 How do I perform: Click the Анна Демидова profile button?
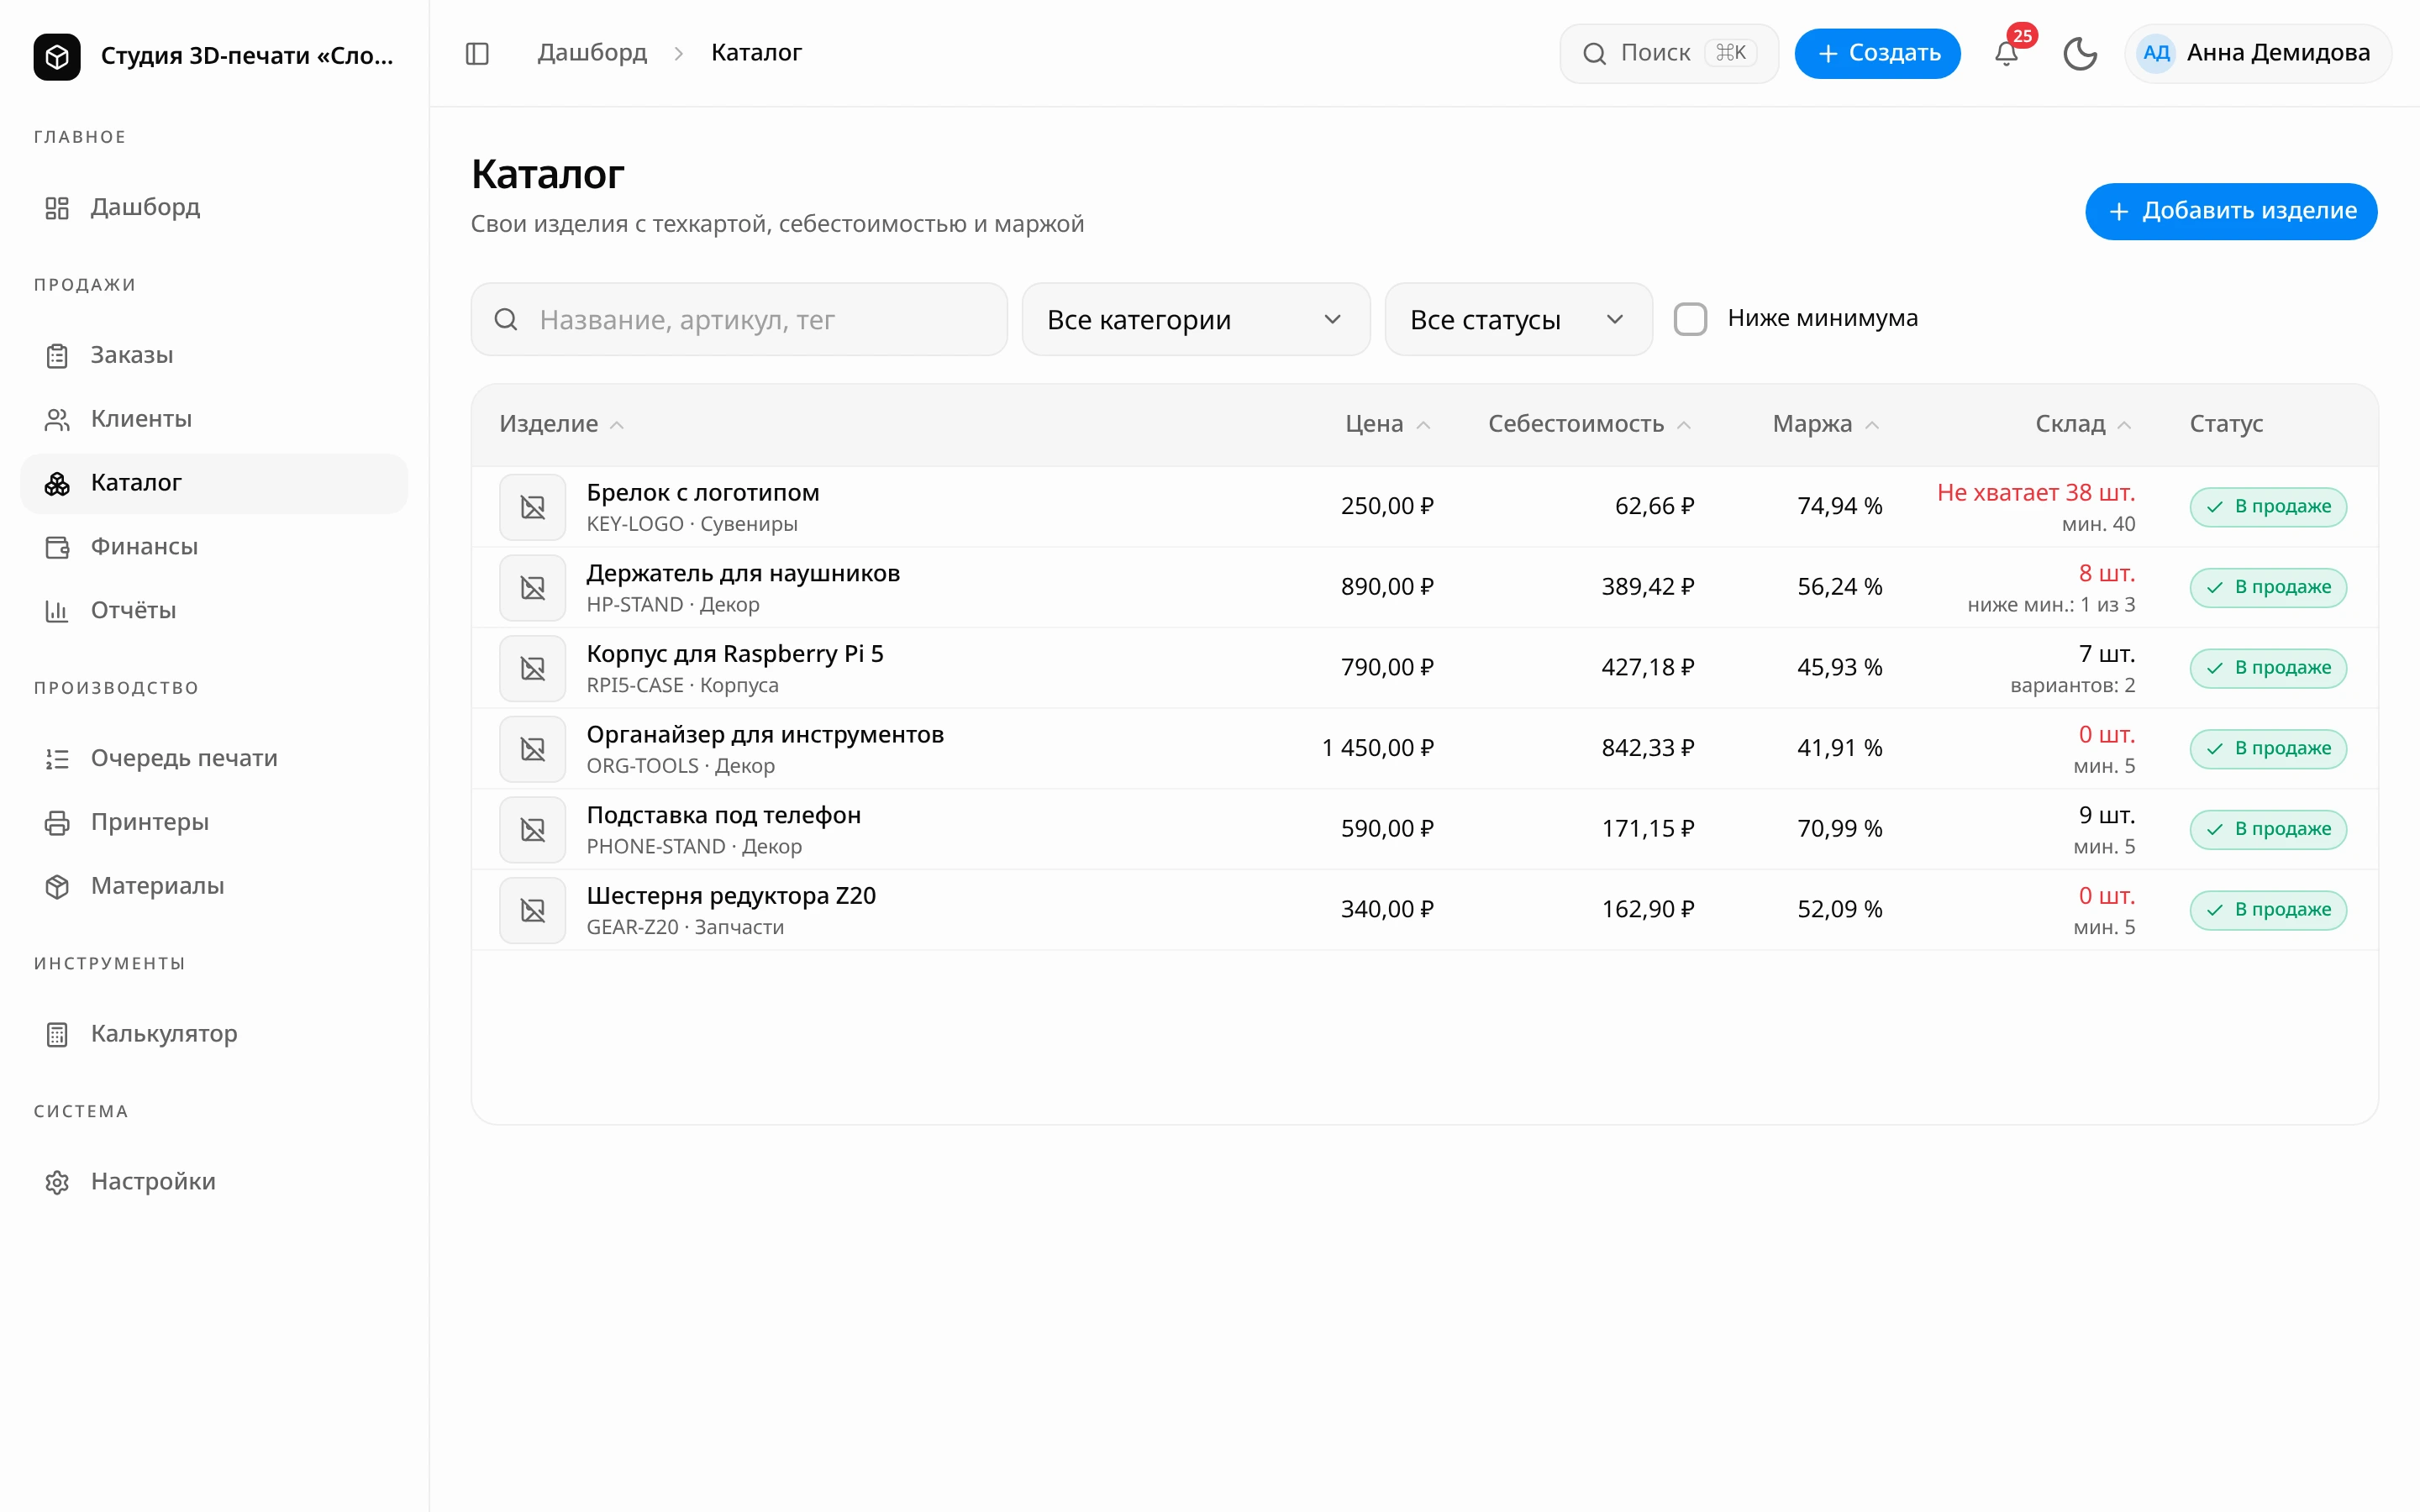2257,53
